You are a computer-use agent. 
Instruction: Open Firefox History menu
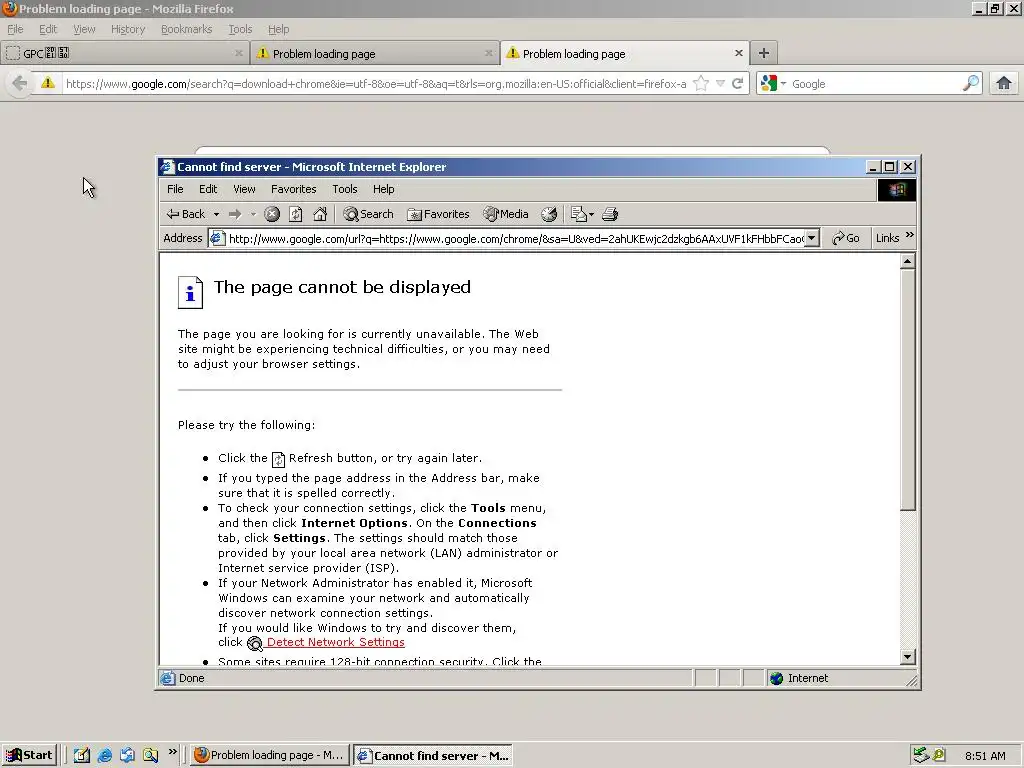tap(128, 29)
